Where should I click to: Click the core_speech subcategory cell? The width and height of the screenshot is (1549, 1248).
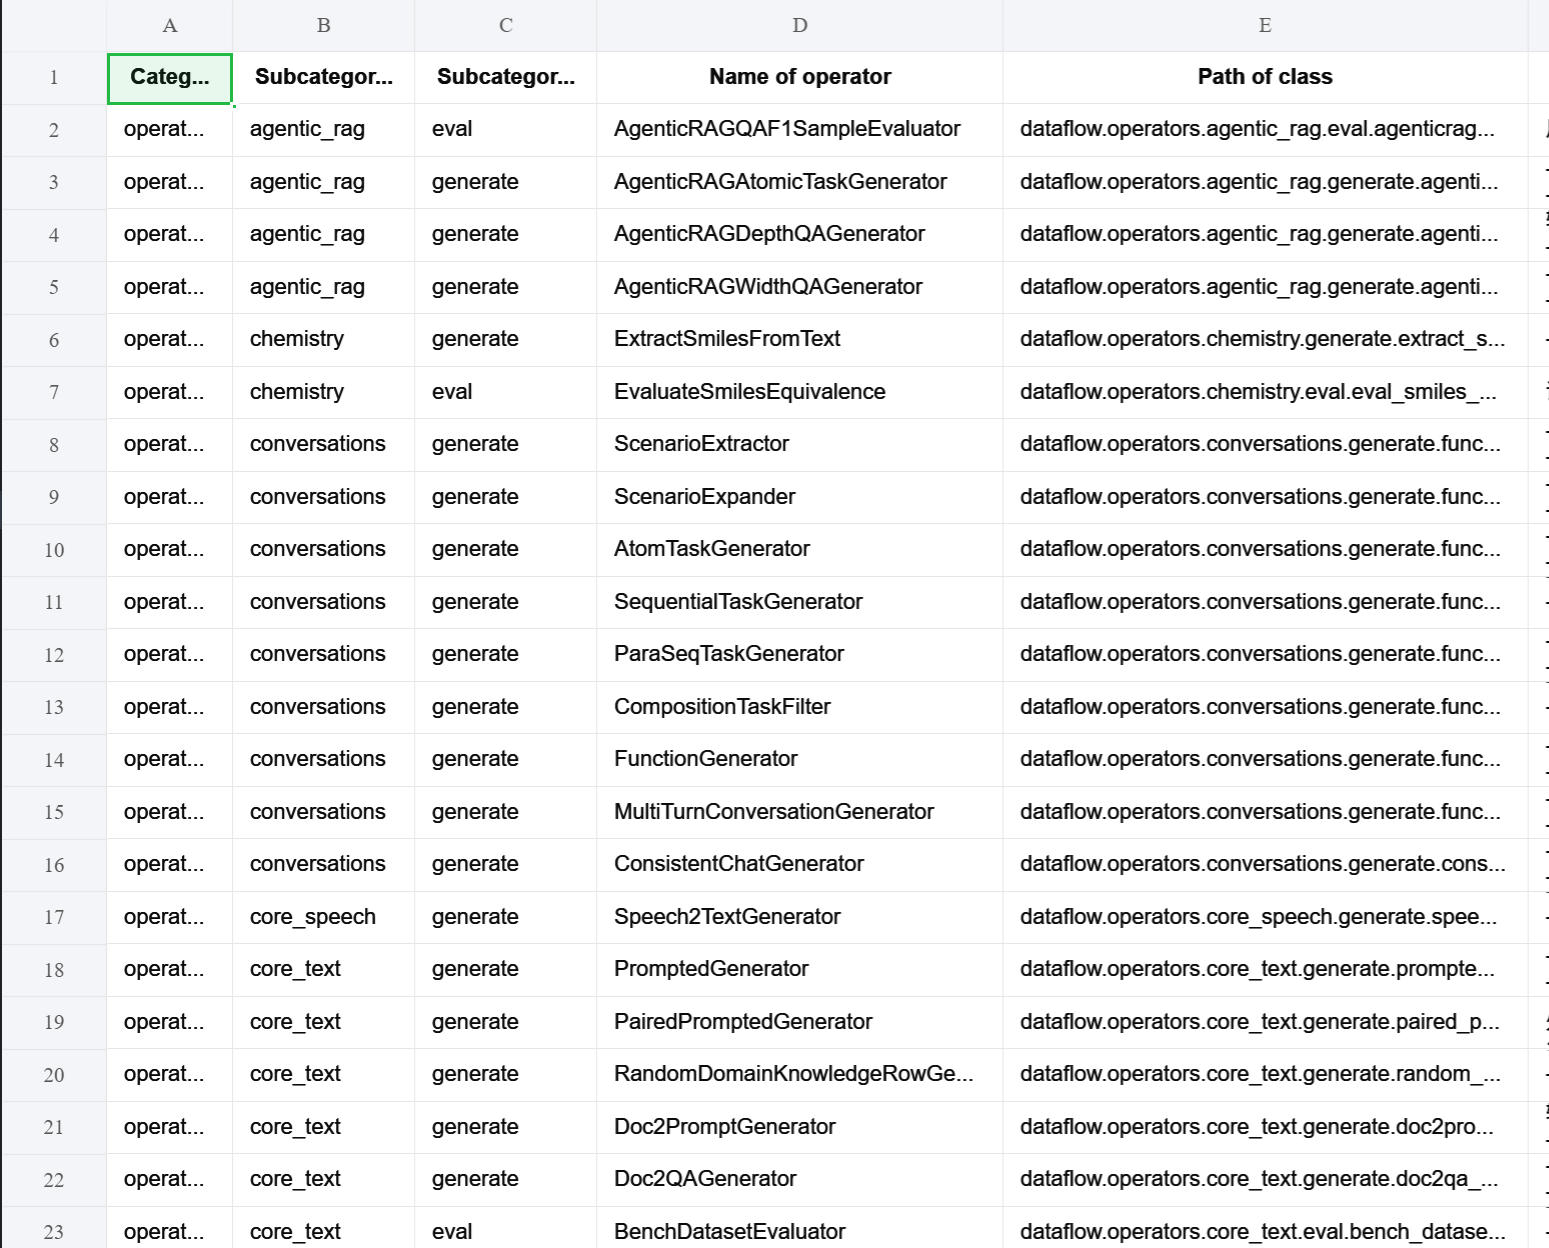pyautogui.click(x=313, y=917)
